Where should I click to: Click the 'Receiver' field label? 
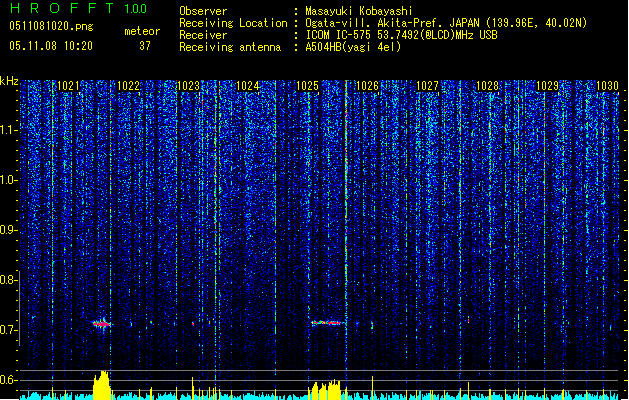(203, 35)
